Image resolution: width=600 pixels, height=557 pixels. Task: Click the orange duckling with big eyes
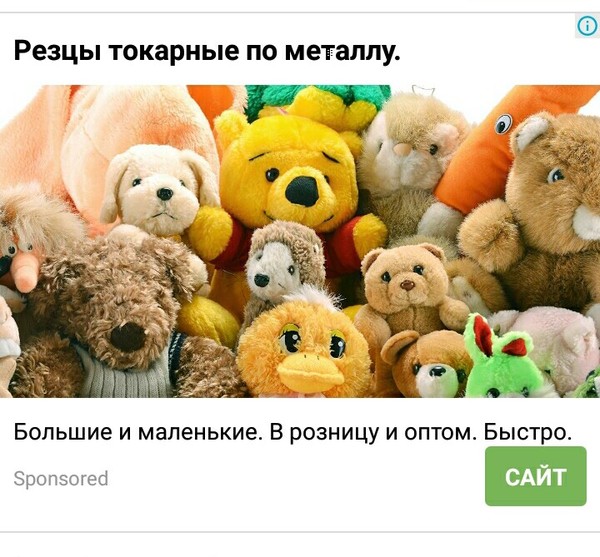304,346
